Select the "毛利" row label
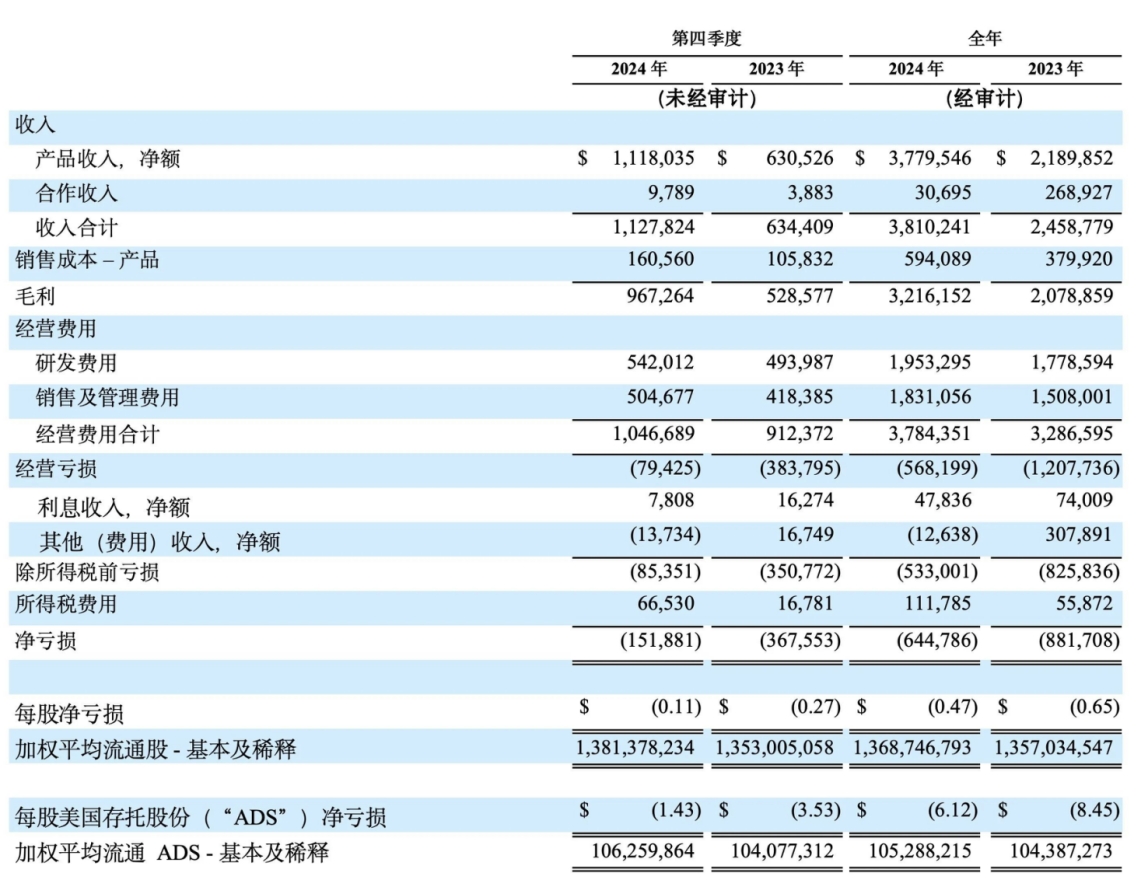1137x892 pixels. pos(35,297)
